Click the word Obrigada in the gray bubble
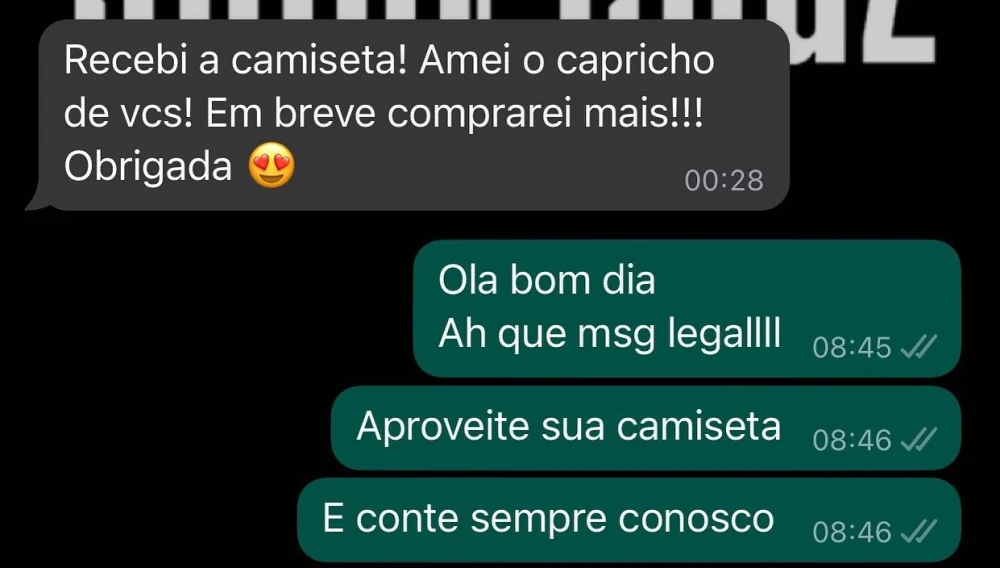The height and width of the screenshot is (568, 1000). (x=148, y=167)
